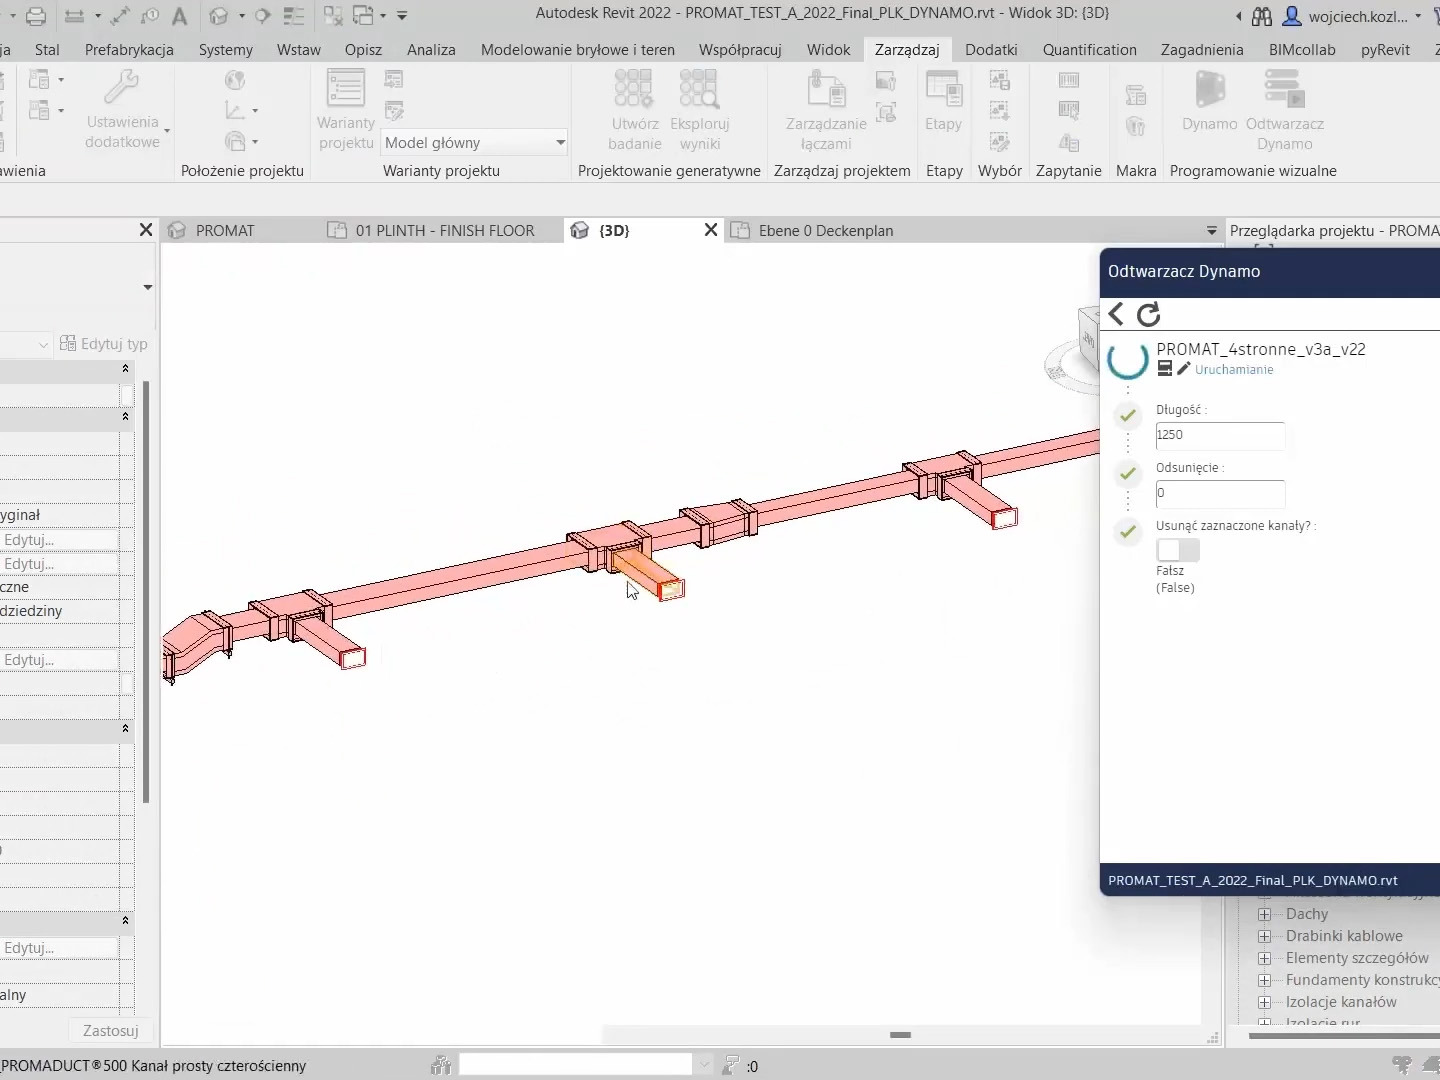Click the binoculars search icon in title bar
Image resolution: width=1440 pixels, height=1080 pixels.
1262,16
